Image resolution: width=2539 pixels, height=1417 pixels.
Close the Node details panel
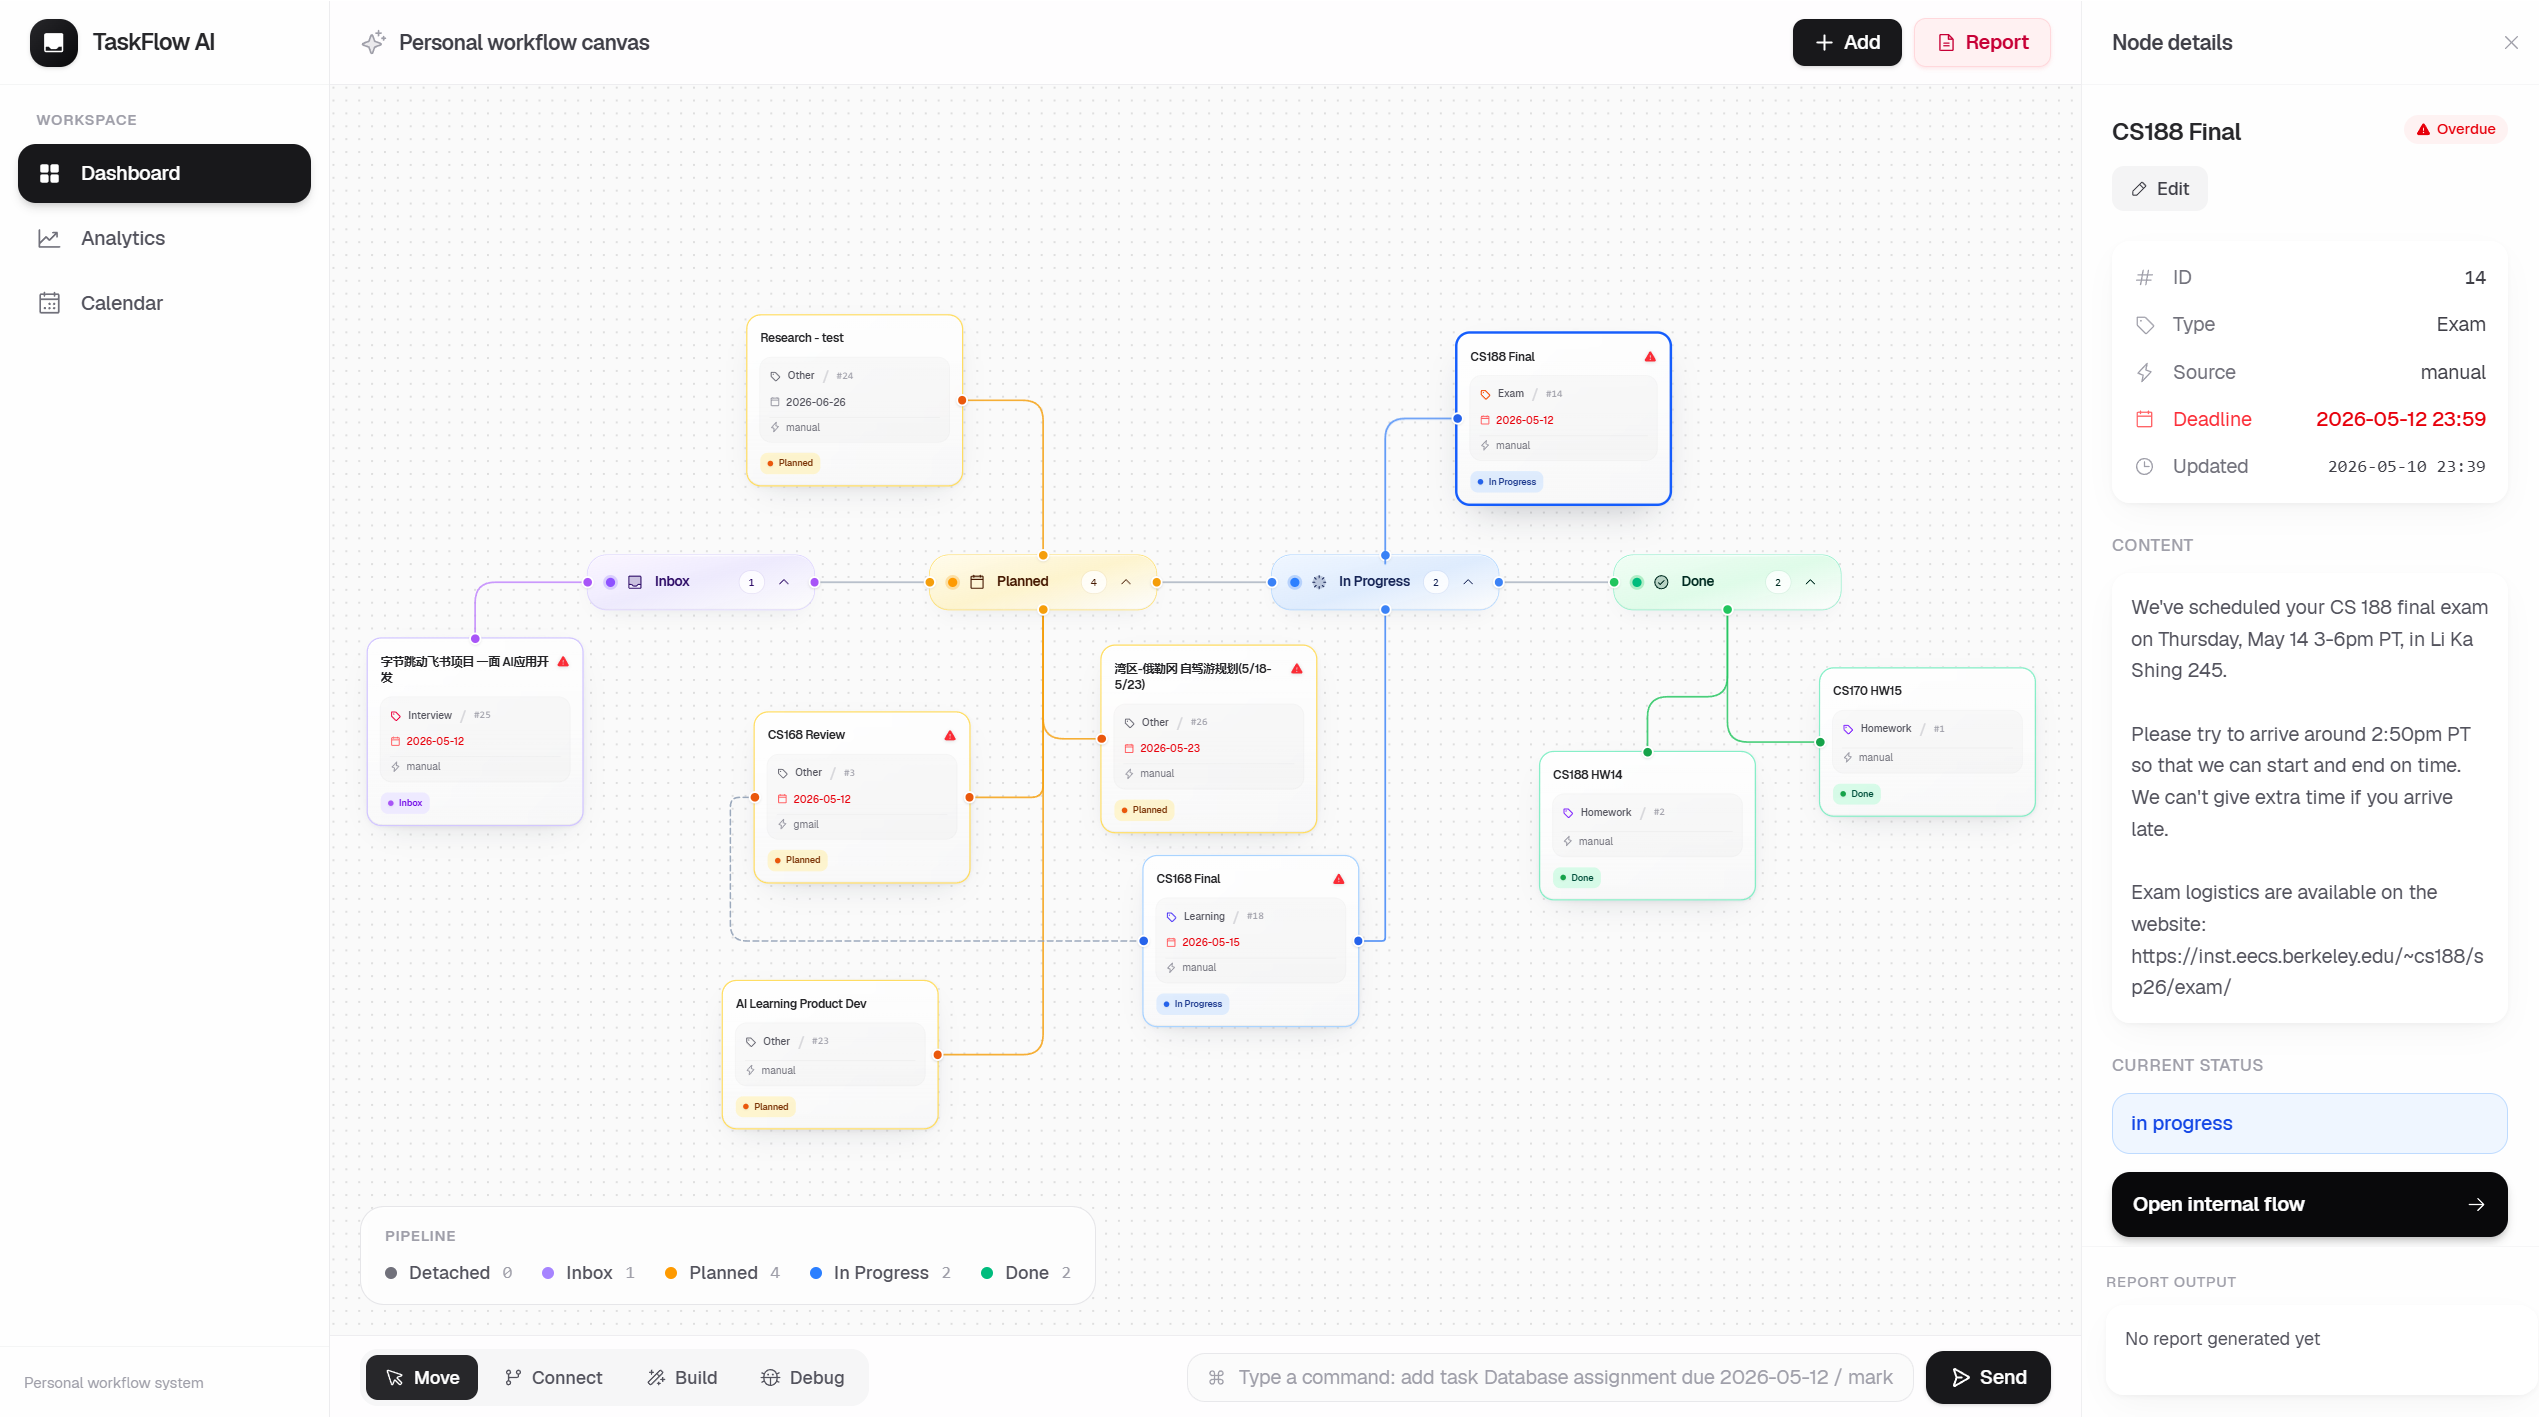point(2510,42)
